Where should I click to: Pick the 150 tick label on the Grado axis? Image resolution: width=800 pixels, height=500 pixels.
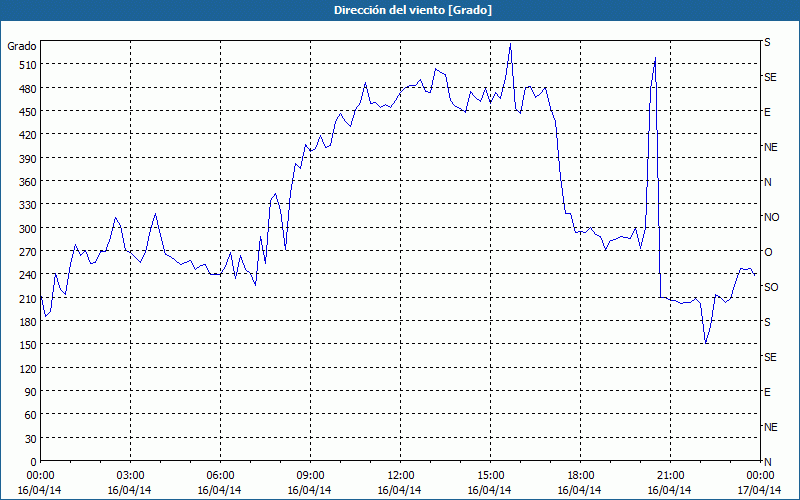click(28, 345)
